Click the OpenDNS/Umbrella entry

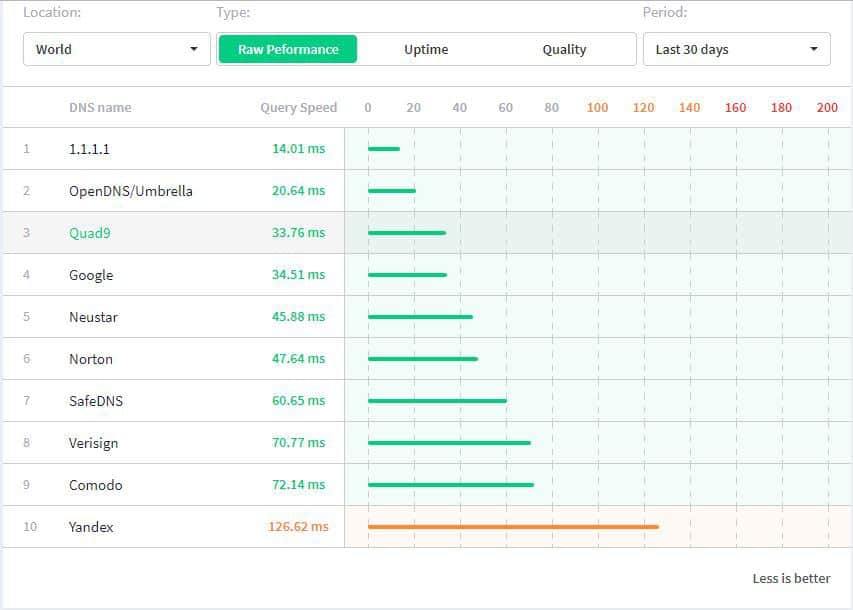pos(130,191)
